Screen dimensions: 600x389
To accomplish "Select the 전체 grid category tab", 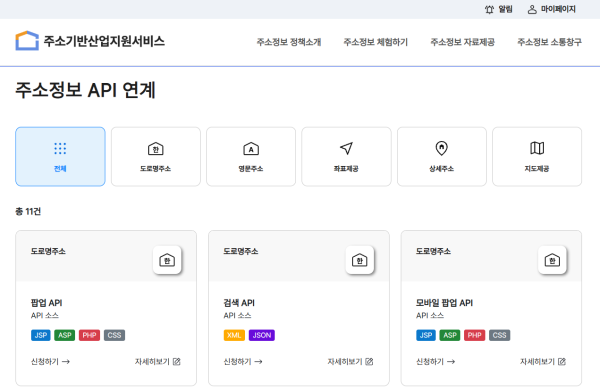I will 60,156.
